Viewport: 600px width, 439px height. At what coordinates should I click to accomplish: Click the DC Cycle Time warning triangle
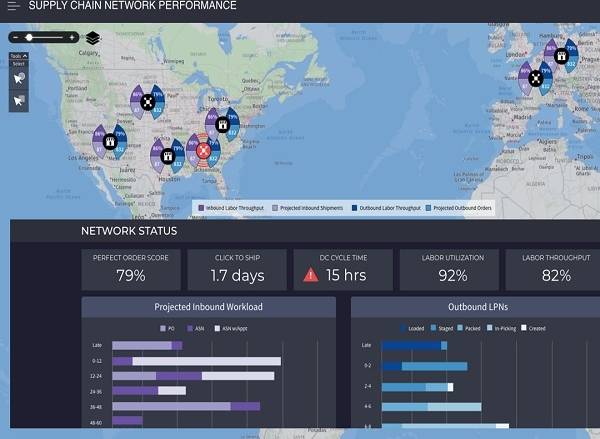311,275
